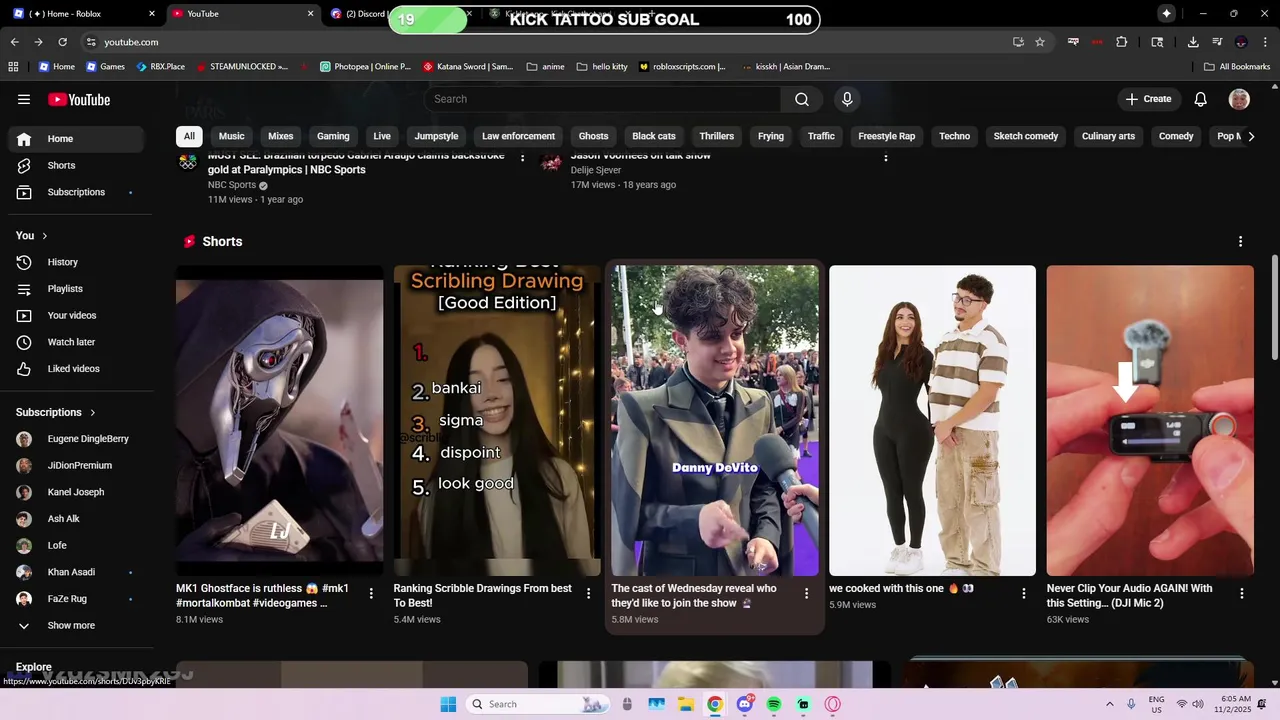The height and width of the screenshot is (720, 1280).
Task: Select the Mixes filter chip
Action: pos(280,136)
